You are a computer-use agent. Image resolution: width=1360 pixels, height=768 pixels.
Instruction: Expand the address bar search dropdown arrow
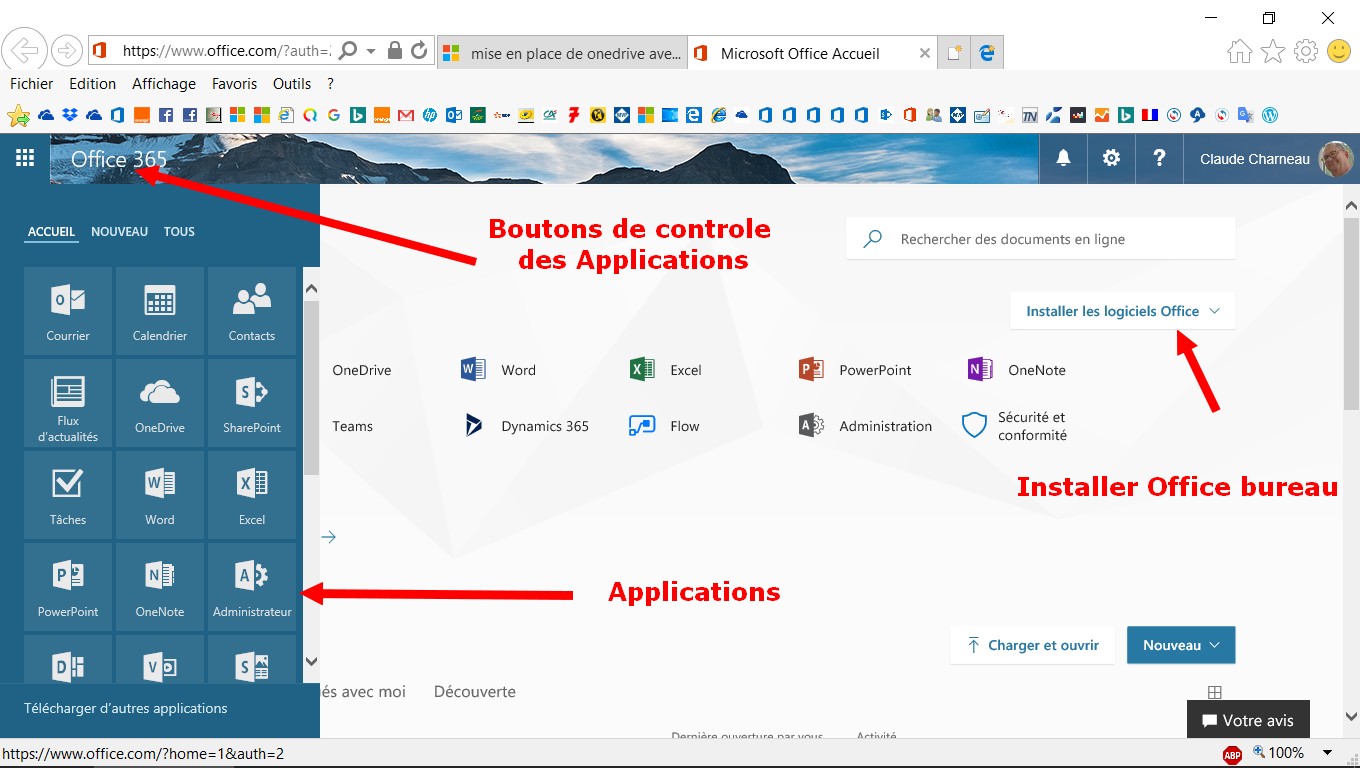pos(371,51)
